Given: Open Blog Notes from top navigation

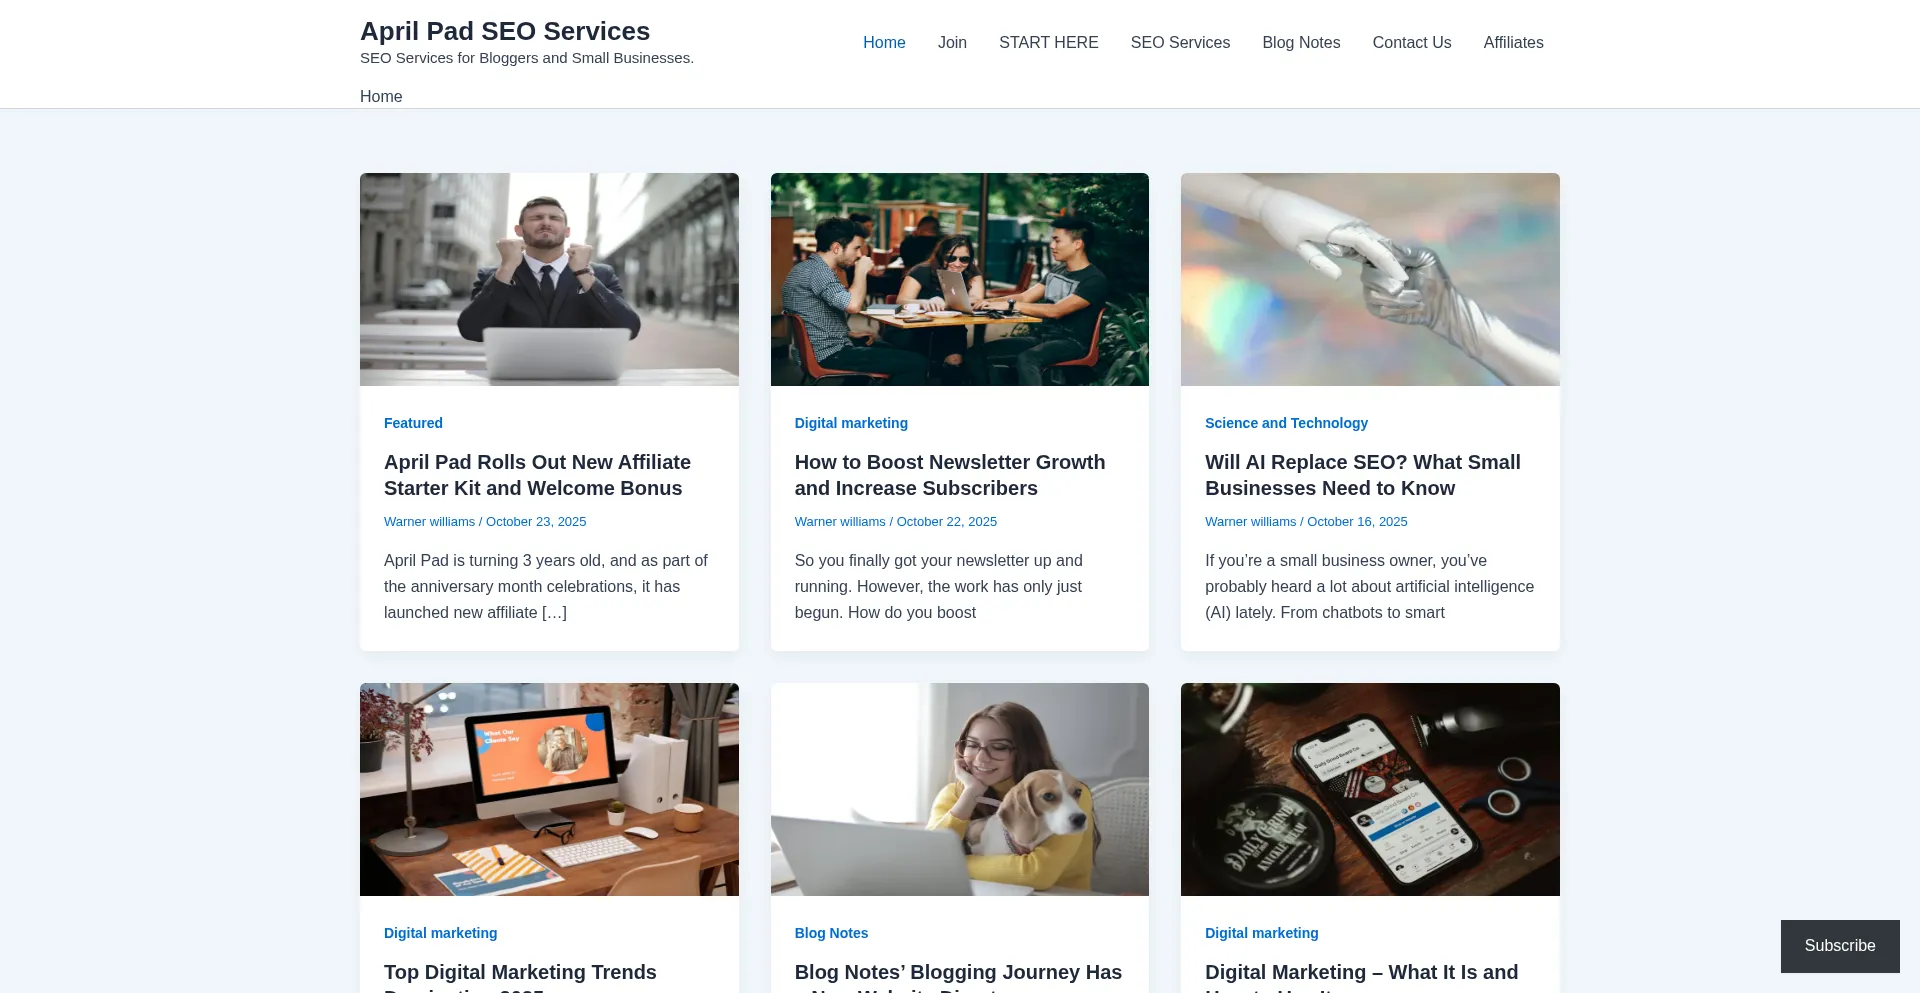Looking at the screenshot, I should pyautogui.click(x=1301, y=43).
